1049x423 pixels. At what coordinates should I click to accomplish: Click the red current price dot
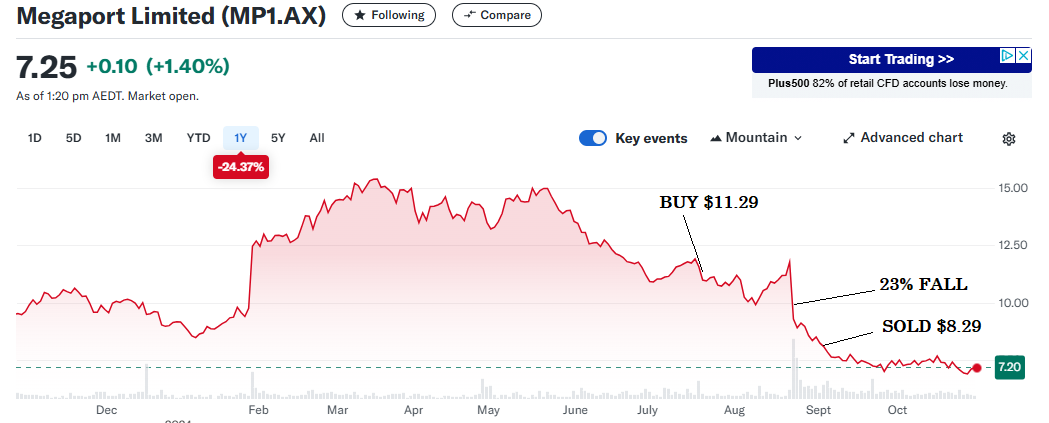point(977,368)
